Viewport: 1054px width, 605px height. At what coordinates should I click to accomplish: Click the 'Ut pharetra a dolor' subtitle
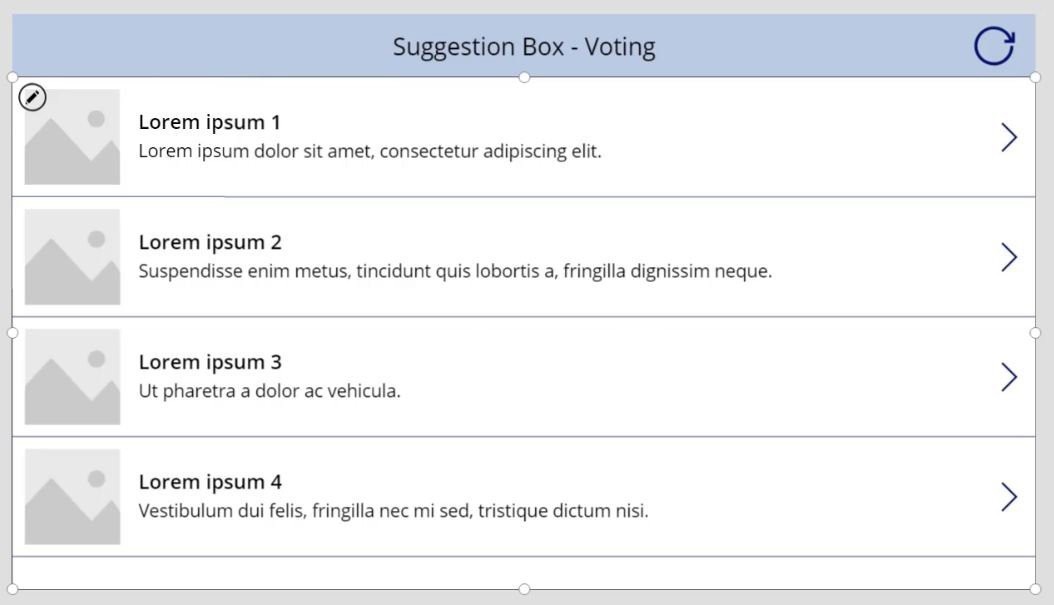[270, 391]
